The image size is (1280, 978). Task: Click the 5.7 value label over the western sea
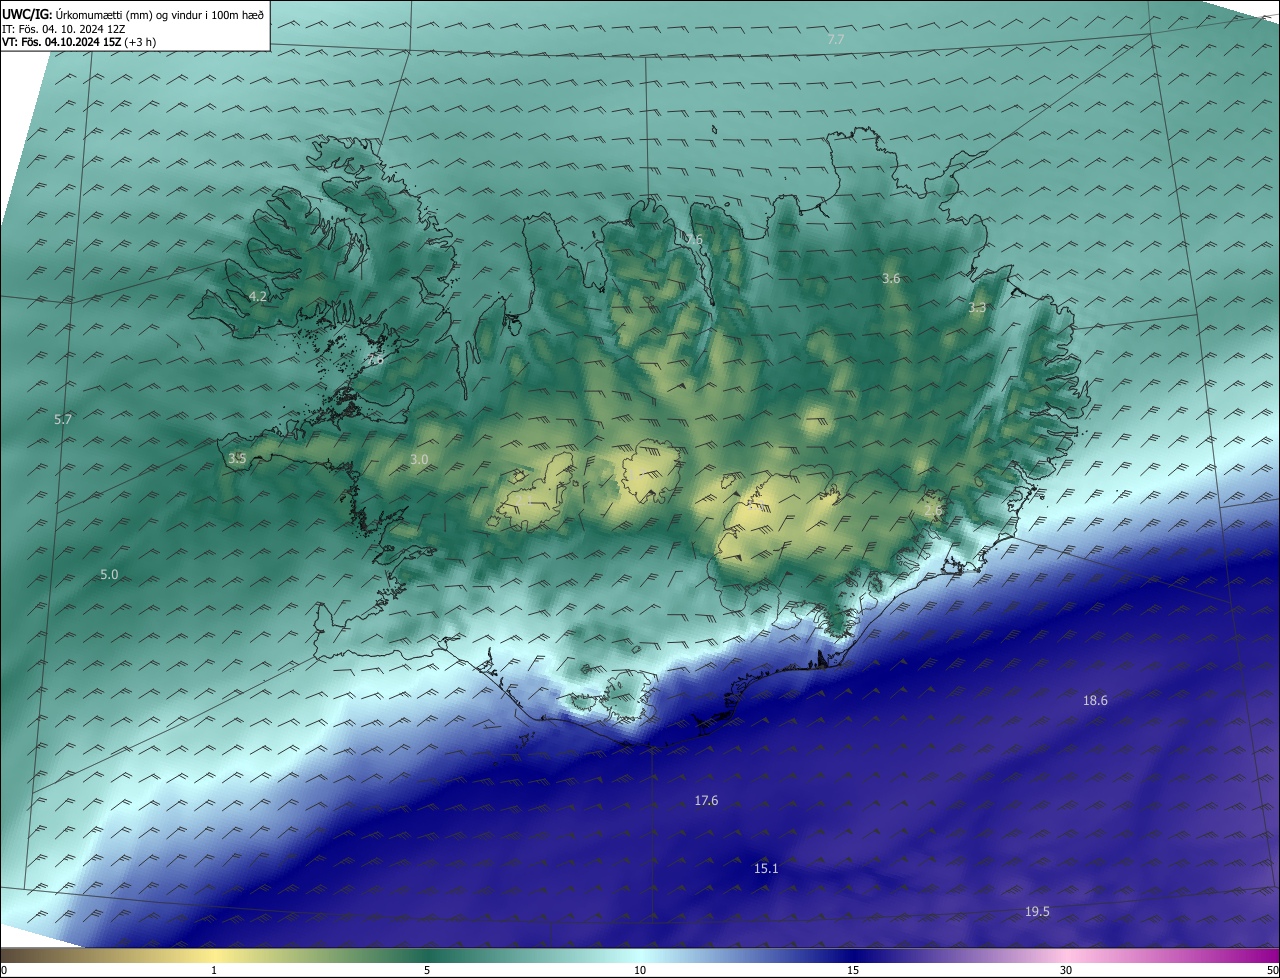(63, 420)
